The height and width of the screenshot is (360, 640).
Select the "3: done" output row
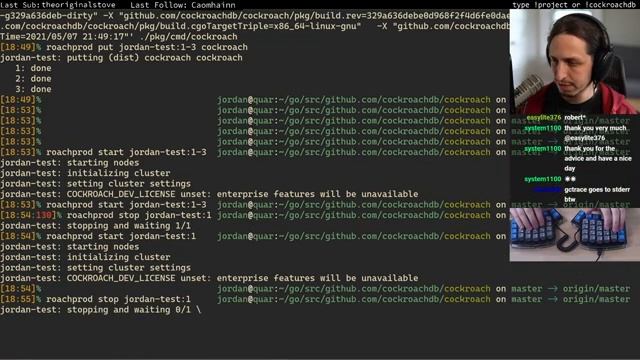click(33, 89)
